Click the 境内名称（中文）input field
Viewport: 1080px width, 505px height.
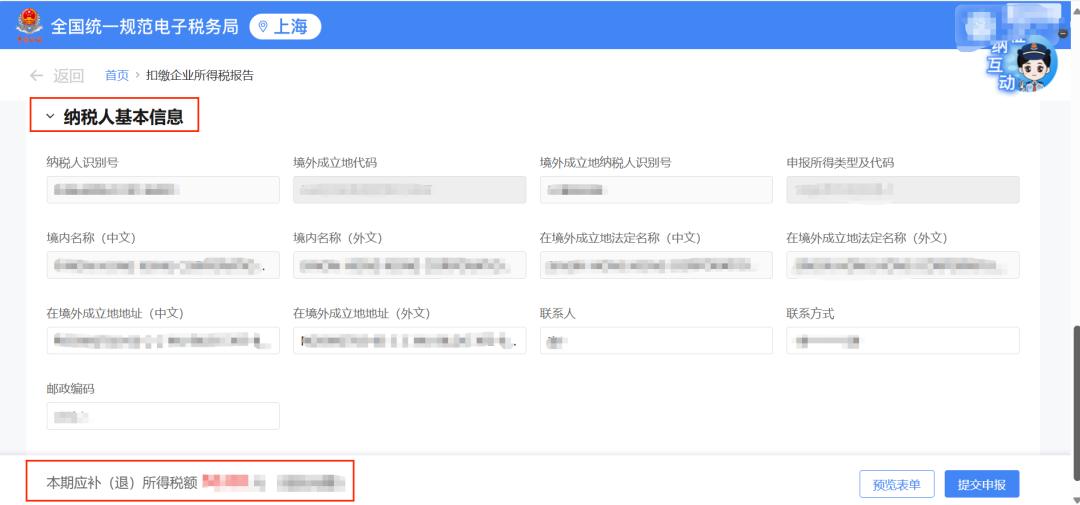(163, 265)
